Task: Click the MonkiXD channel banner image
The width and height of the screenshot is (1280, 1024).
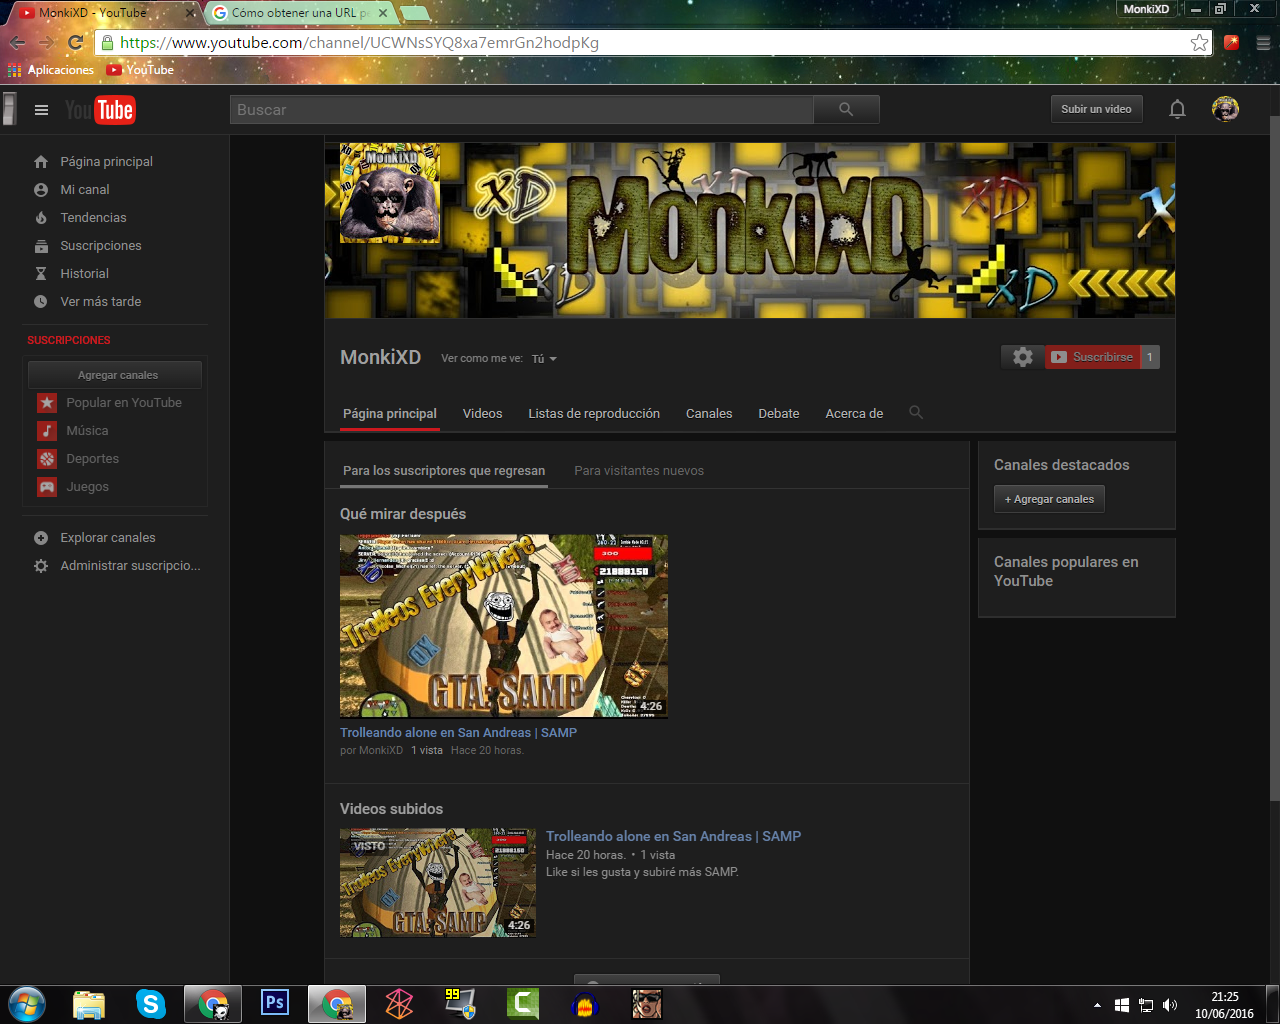Action: coord(750,230)
